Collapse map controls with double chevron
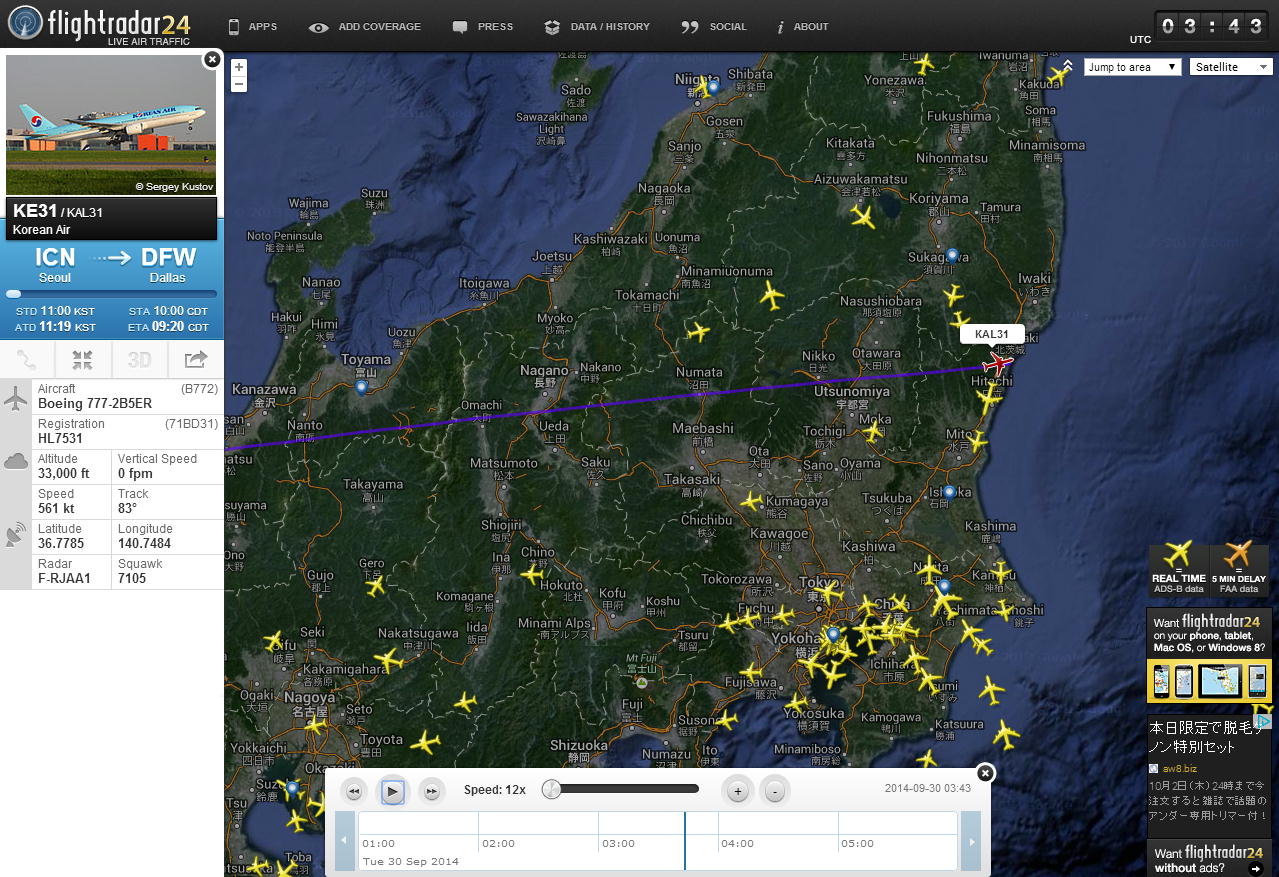The height and width of the screenshot is (877, 1279). click(x=1068, y=66)
